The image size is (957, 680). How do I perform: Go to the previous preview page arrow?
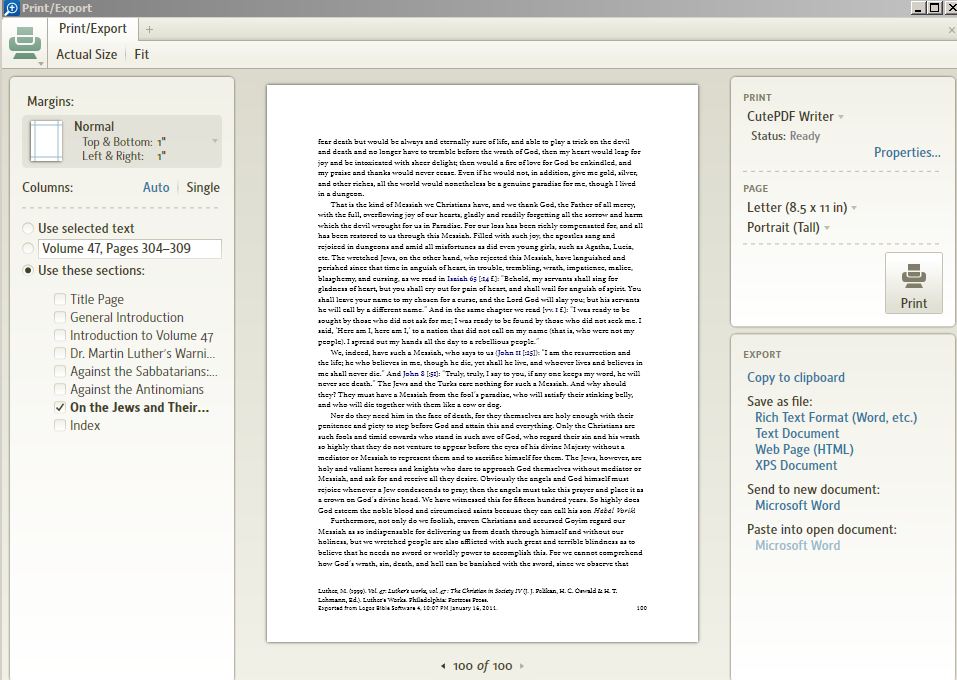tap(443, 666)
